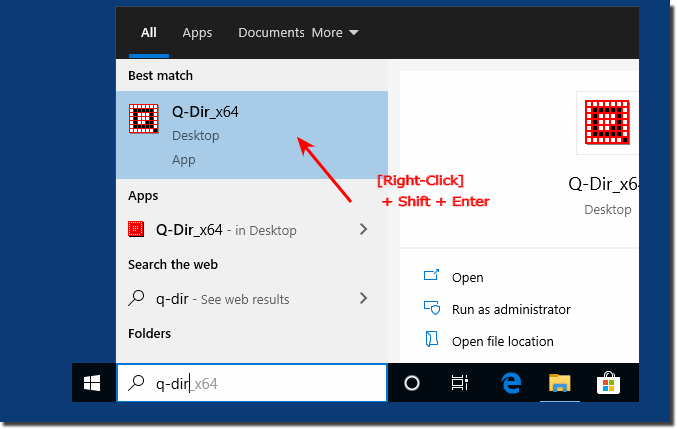Click the Run as administrator shield icon
The height and width of the screenshot is (429, 677).
point(431,308)
